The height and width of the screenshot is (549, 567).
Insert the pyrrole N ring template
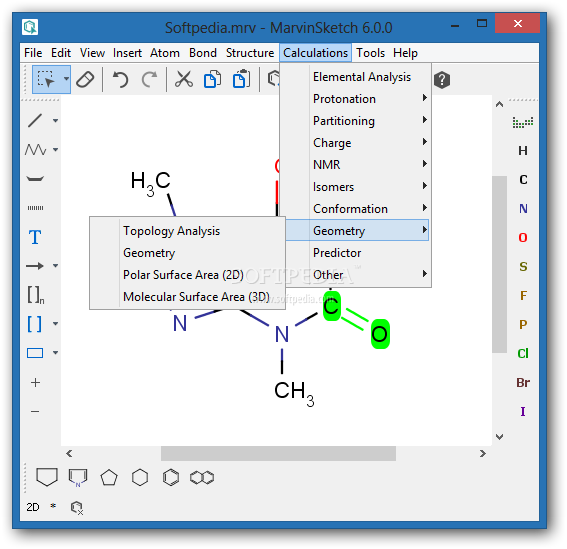78,478
